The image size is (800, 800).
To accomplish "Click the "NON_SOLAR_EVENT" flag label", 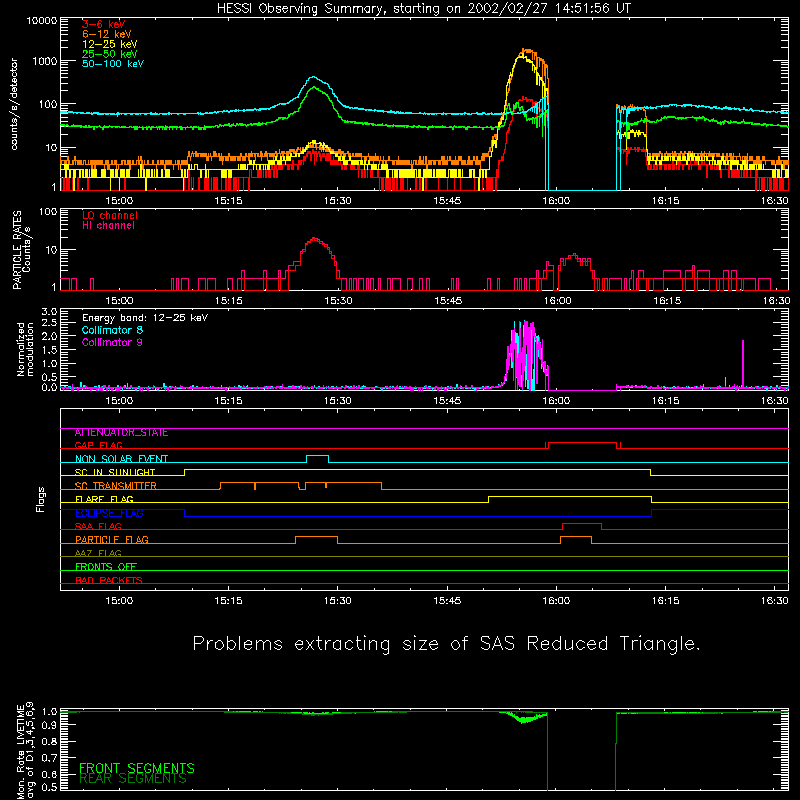I will pyautogui.click(x=121, y=459).
